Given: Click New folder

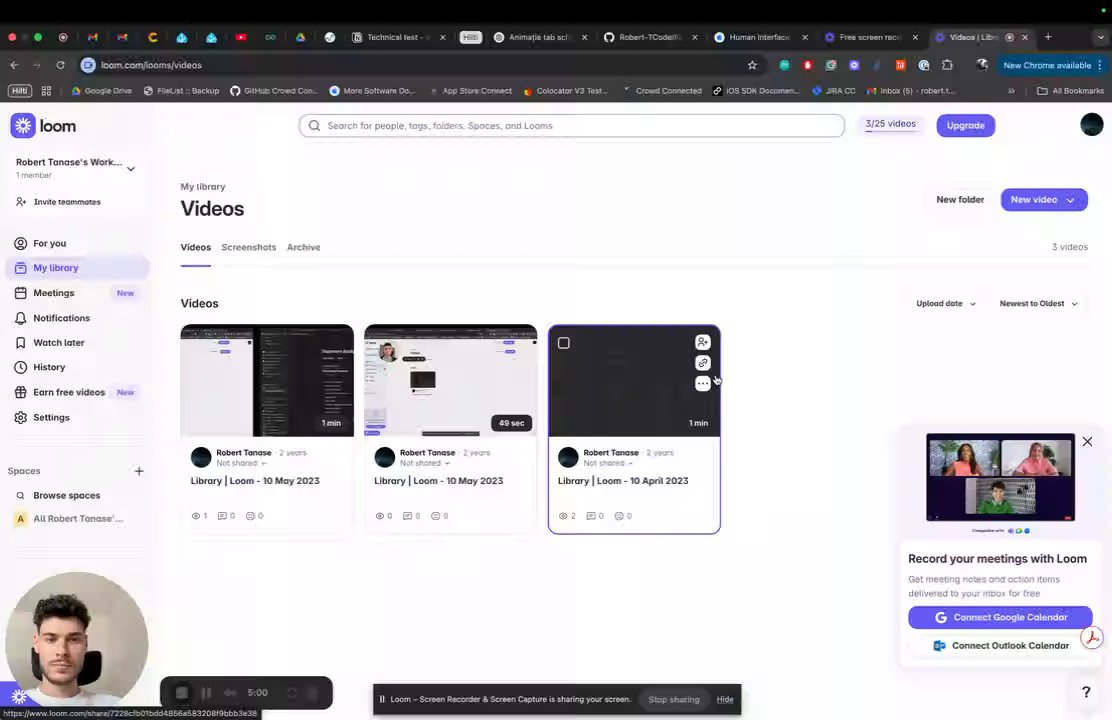Looking at the screenshot, I should (x=960, y=200).
